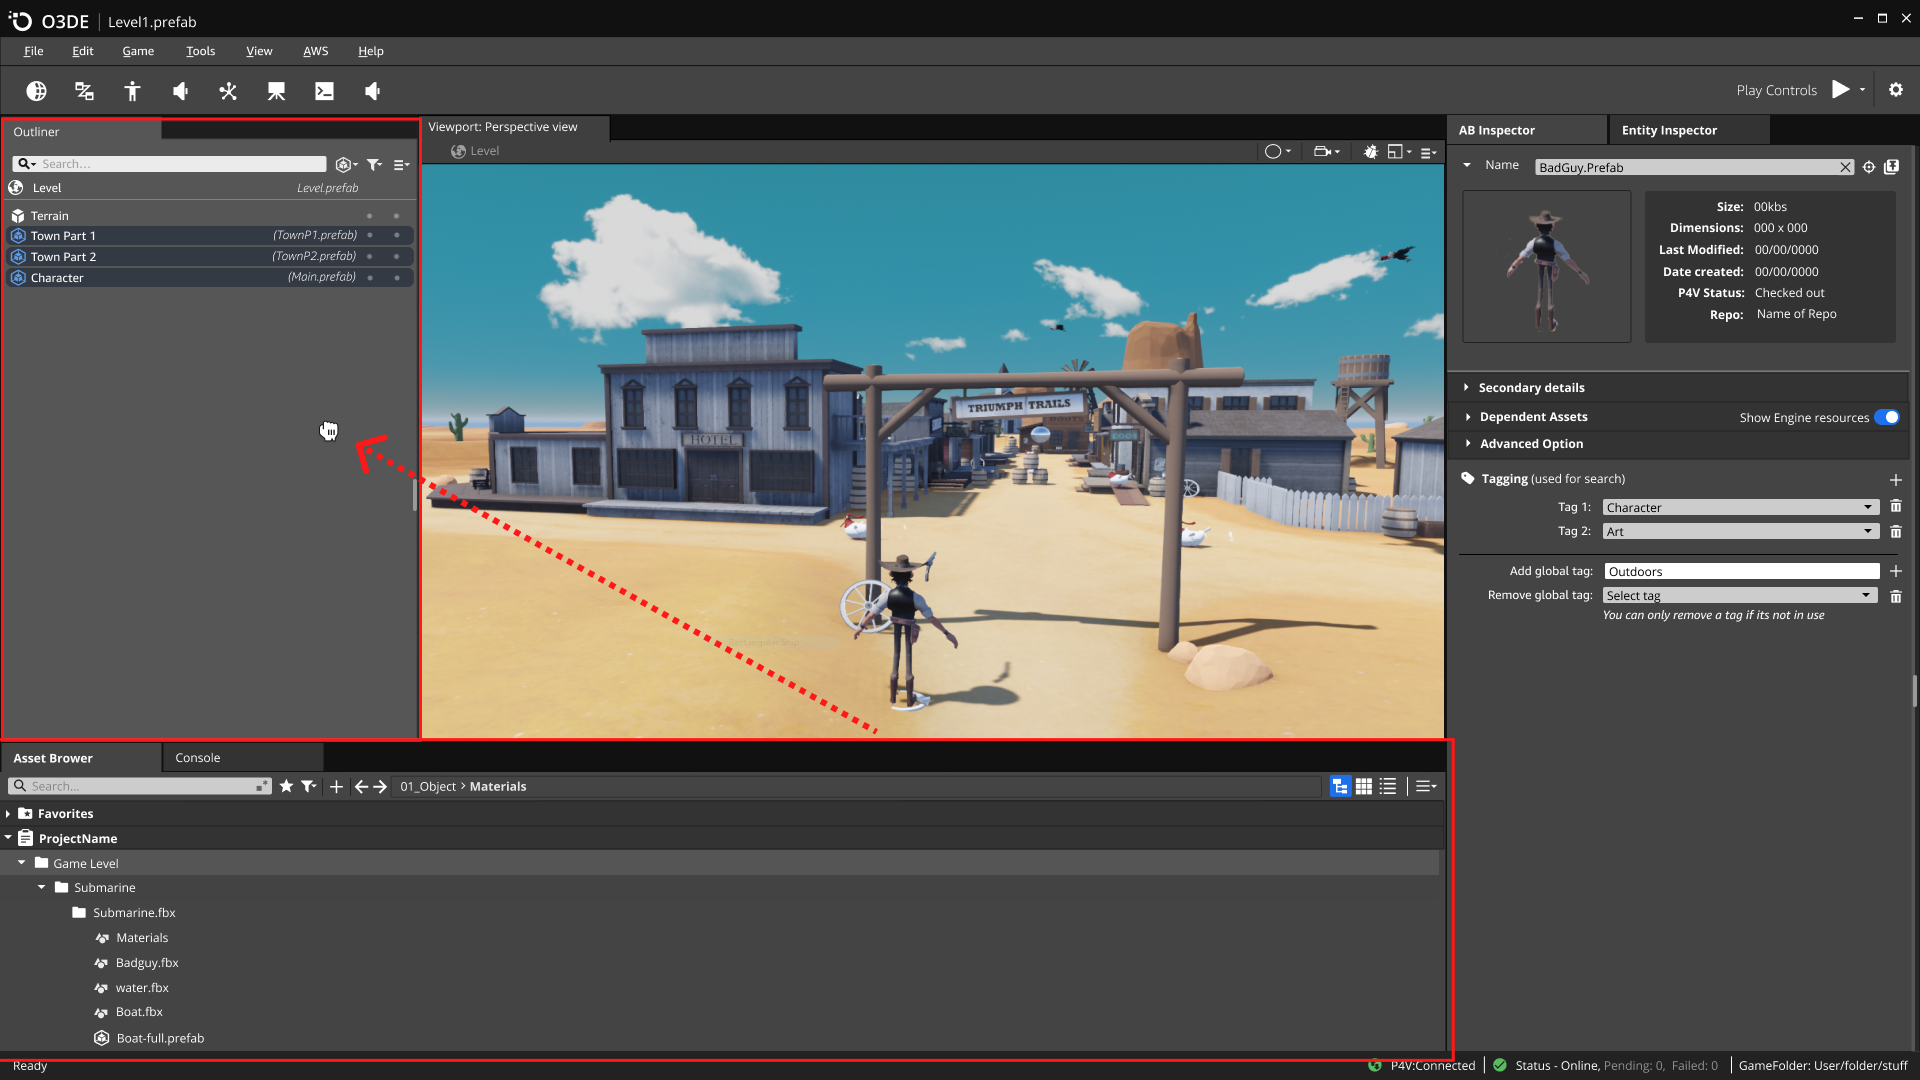The image size is (1920, 1080).
Task: Open the settings gear in top right
Action: (1895, 90)
